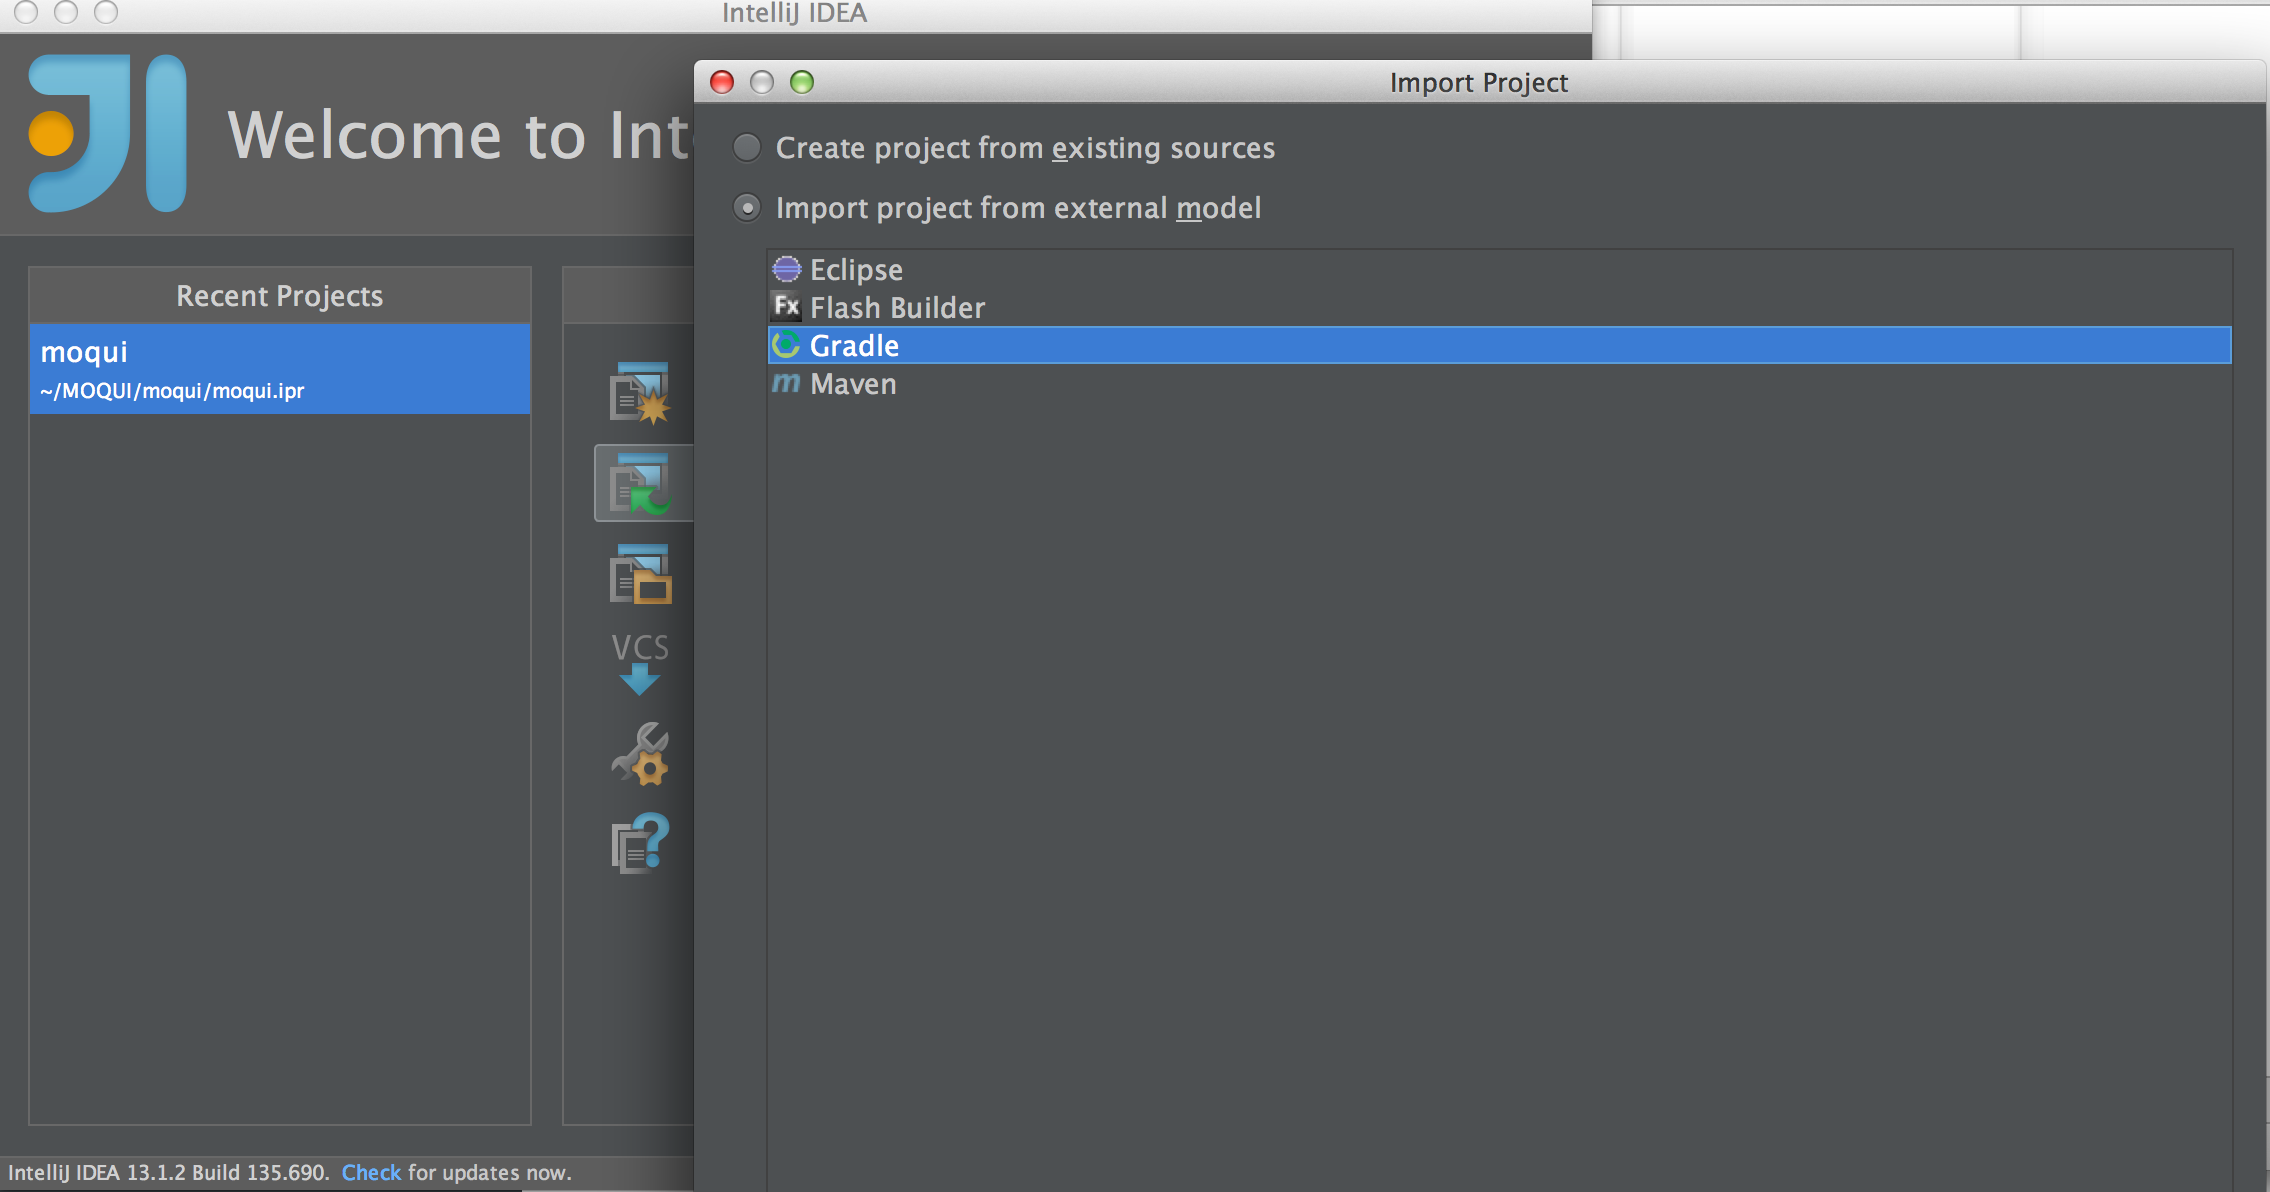Screen dimensions: 2270x1192
Task: Click the Flash Builder Fx icon
Action: click(x=787, y=306)
